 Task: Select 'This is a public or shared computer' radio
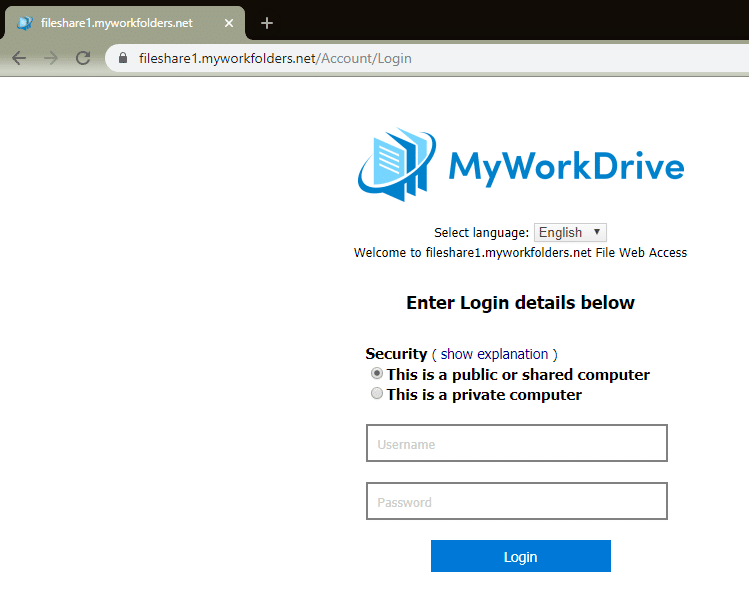[377, 374]
